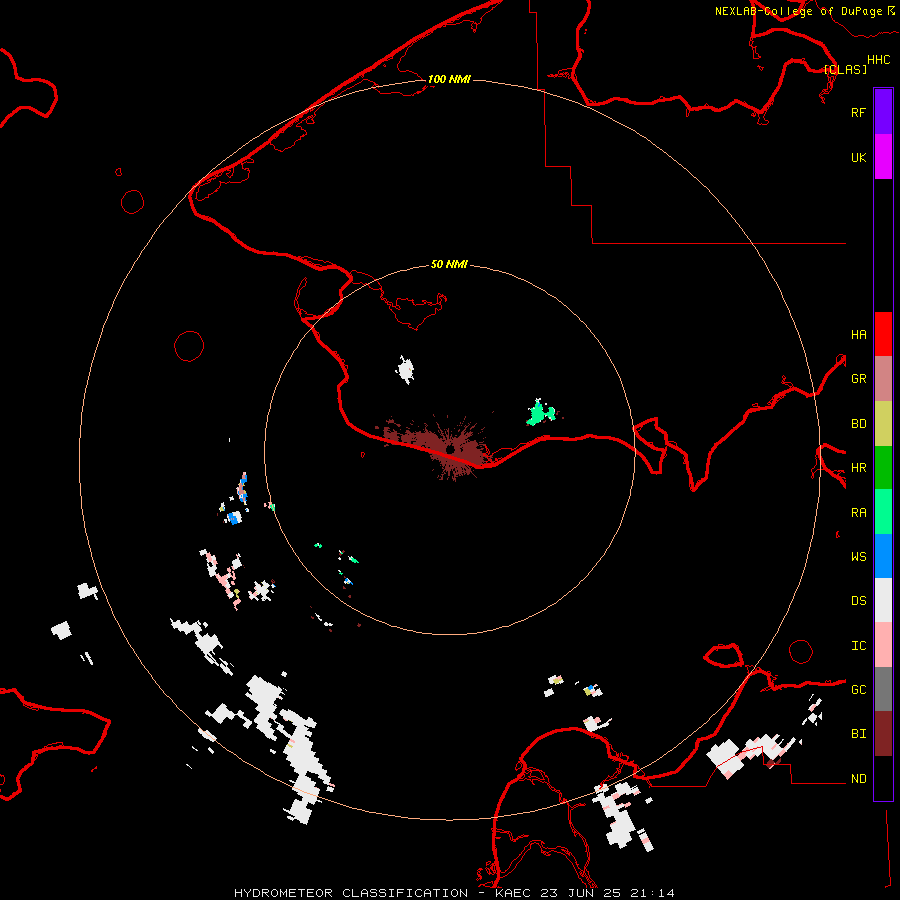Select the IC pink legend swatch
This screenshot has width=900, height=900.
[883, 645]
